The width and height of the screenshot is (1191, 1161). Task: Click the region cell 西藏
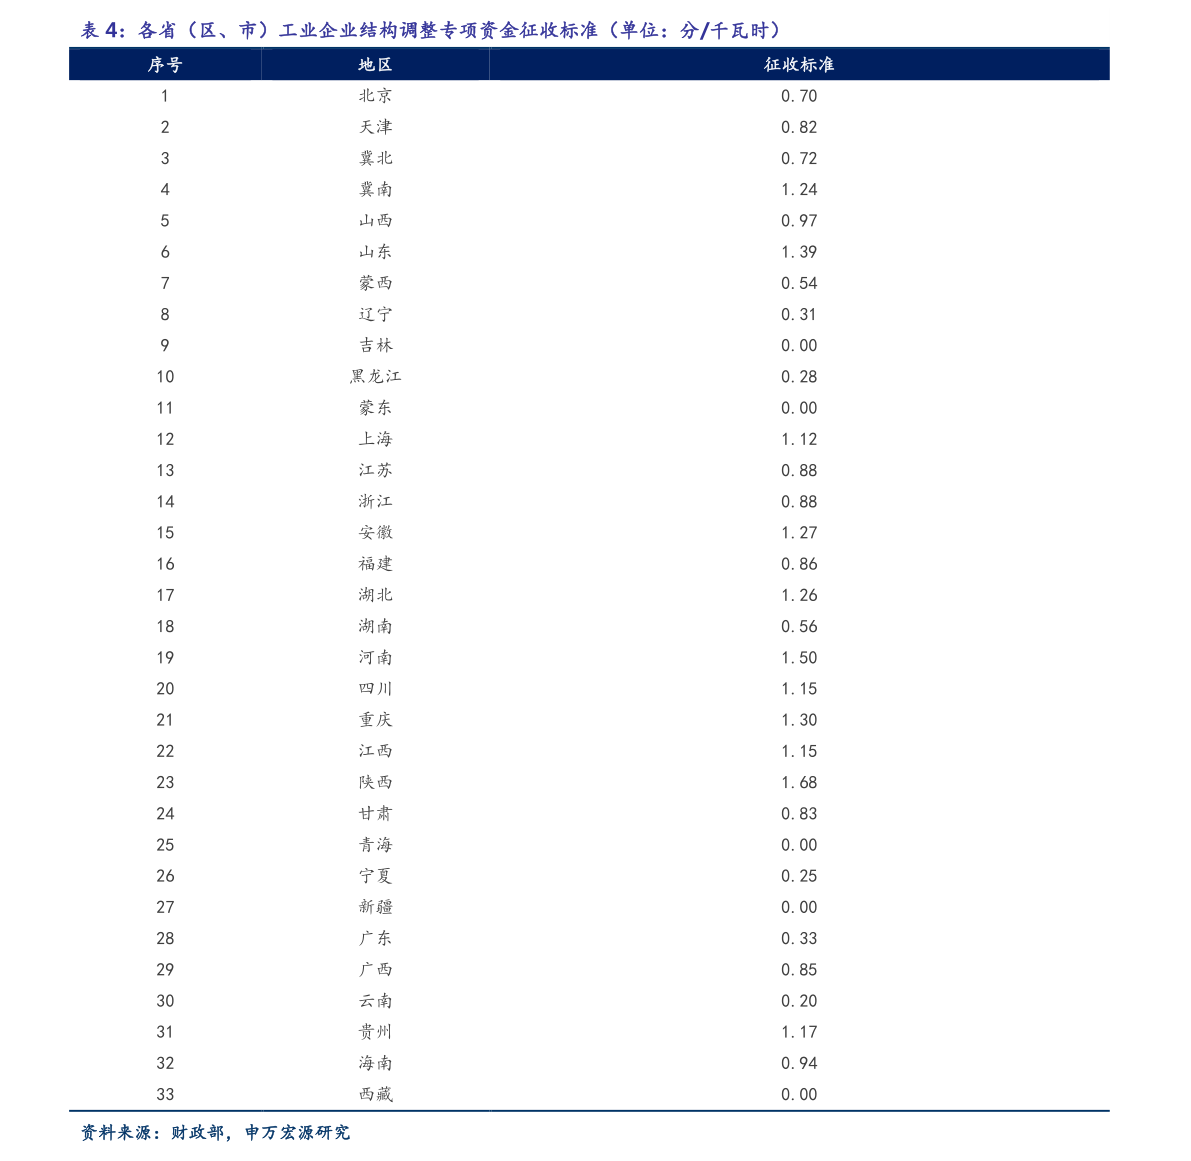(375, 1094)
